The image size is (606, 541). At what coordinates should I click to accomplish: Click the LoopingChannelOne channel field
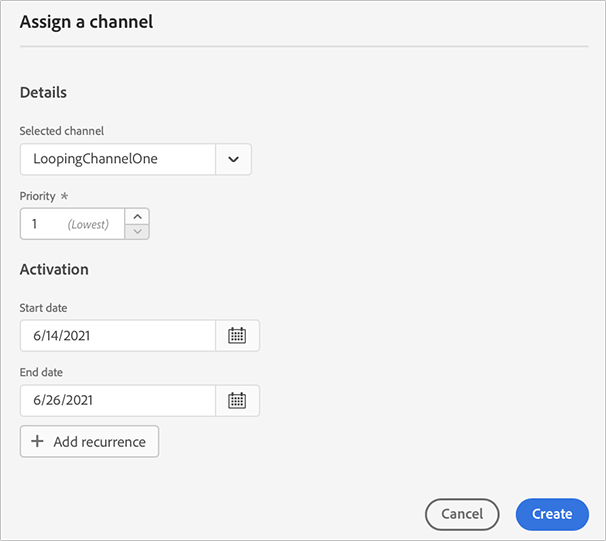[117, 160]
